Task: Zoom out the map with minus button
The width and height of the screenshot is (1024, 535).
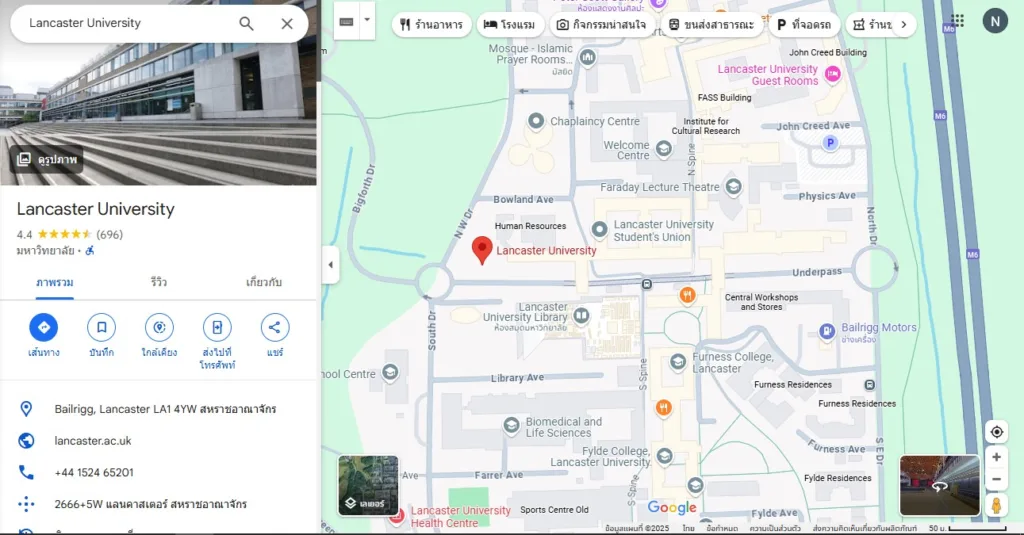Action: click(x=996, y=480)
